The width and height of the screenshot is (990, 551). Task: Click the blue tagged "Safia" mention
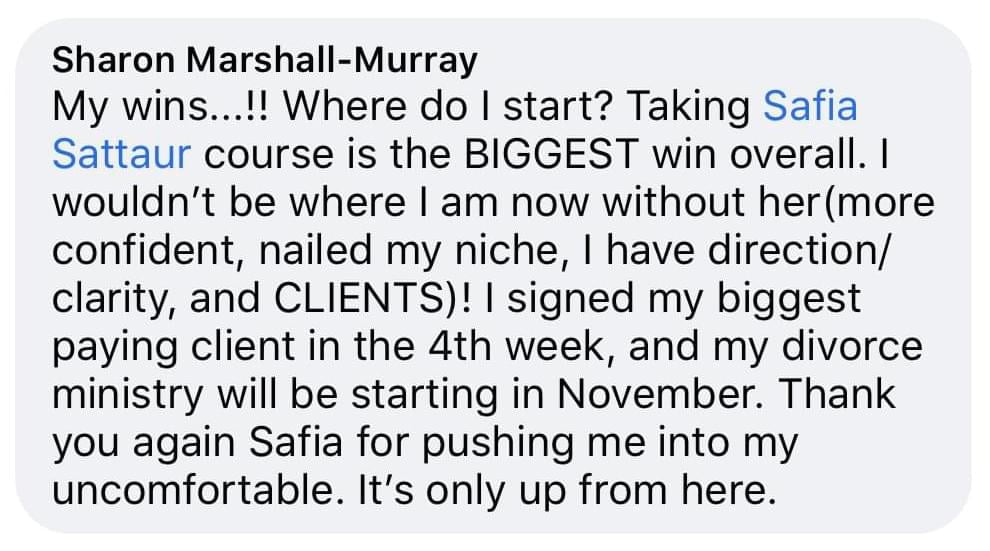pos(811,108)
